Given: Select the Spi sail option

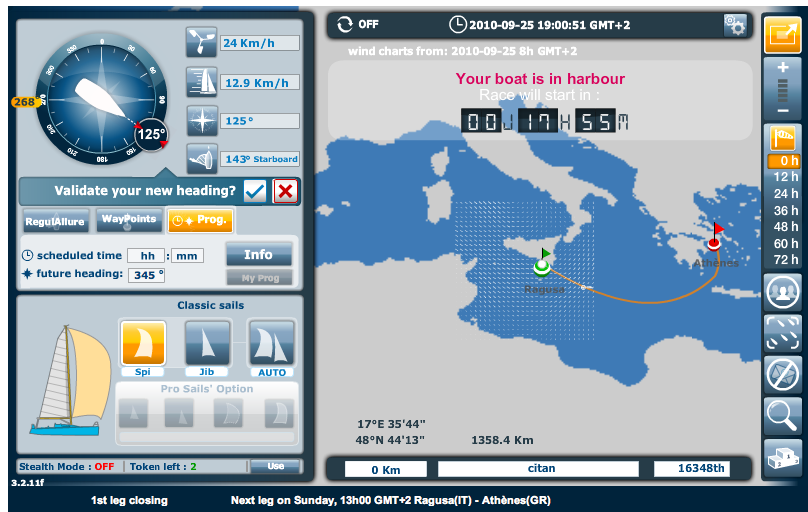Looking at the screenshot, I should (143, 346).
